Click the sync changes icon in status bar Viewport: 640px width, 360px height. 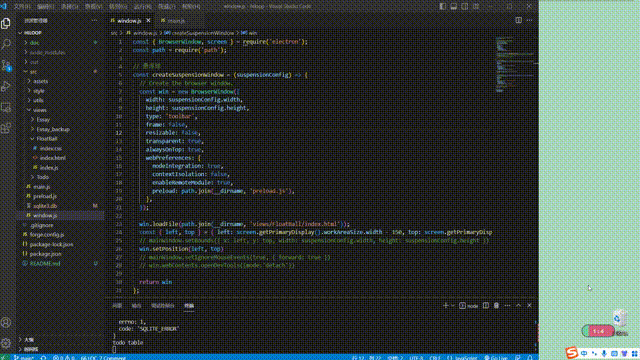coord(44,358)
